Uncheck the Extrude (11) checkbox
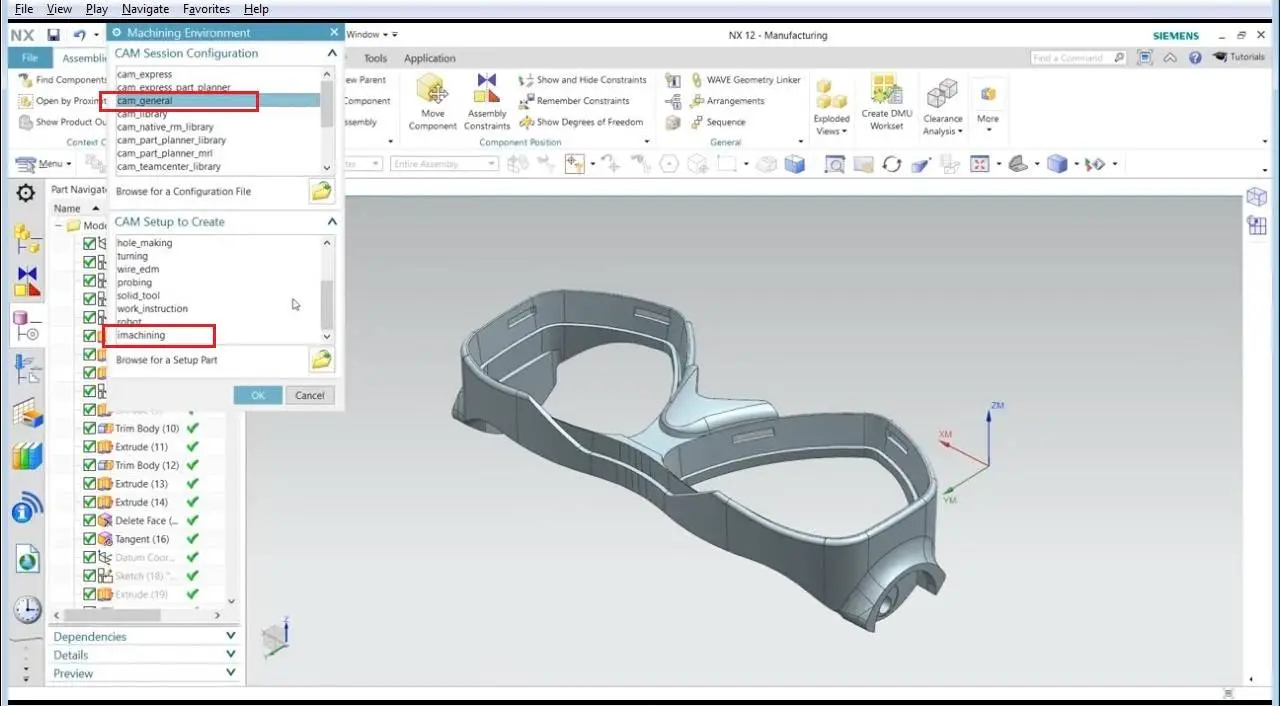Image resolution: width=1280 pixels, height=706 pixels. coord(90,447)
